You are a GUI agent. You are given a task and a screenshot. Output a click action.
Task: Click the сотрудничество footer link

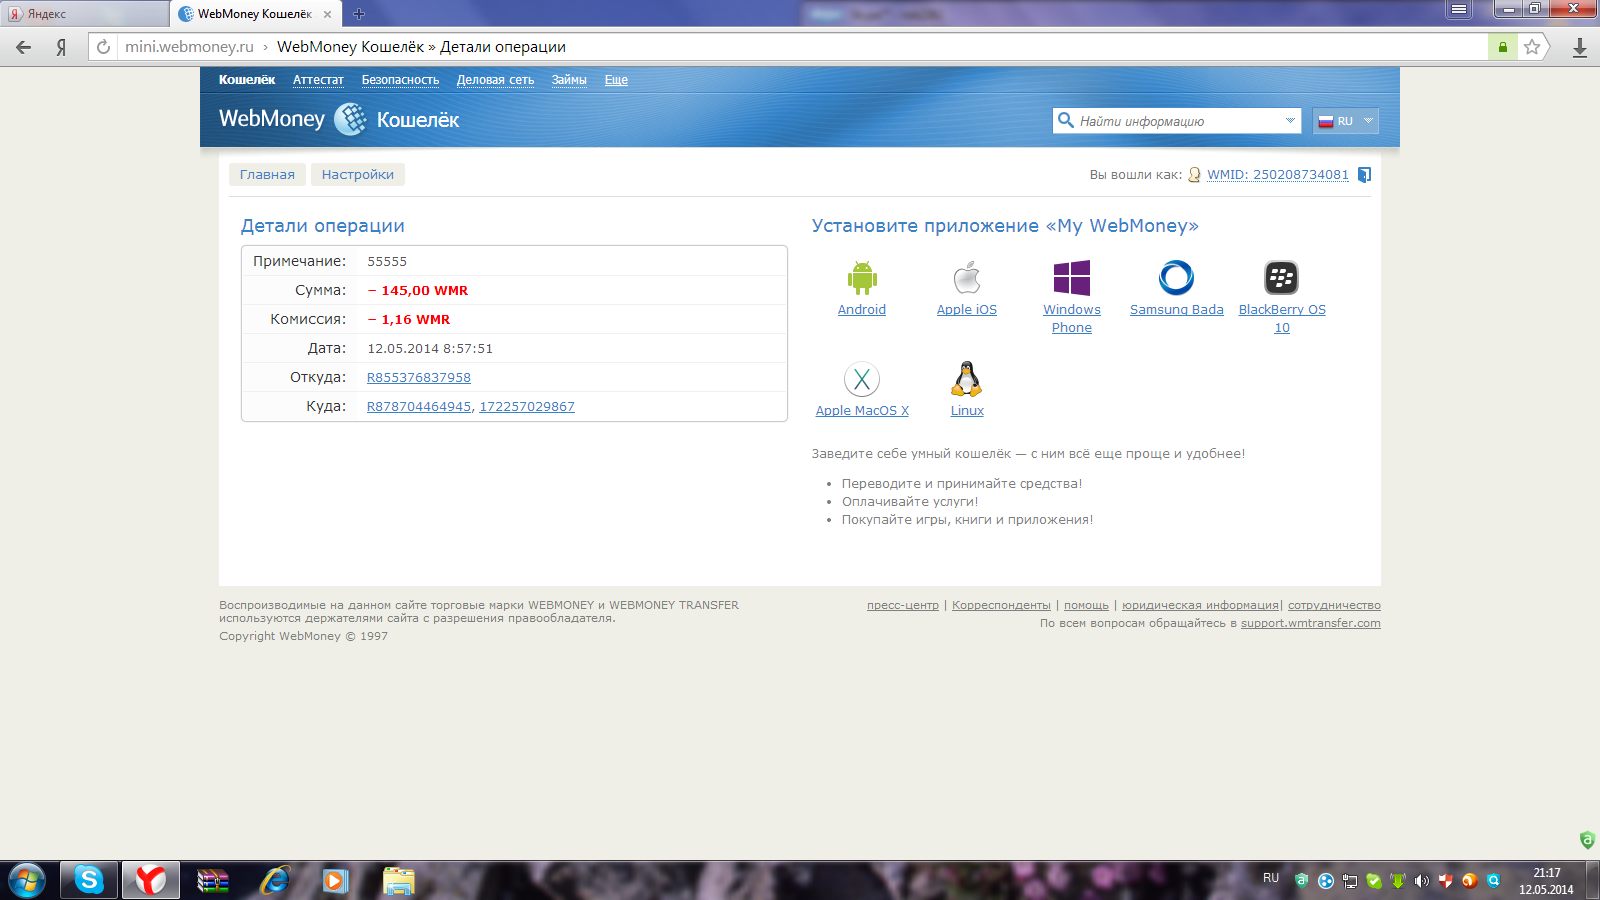click(x=1334, y=605)
